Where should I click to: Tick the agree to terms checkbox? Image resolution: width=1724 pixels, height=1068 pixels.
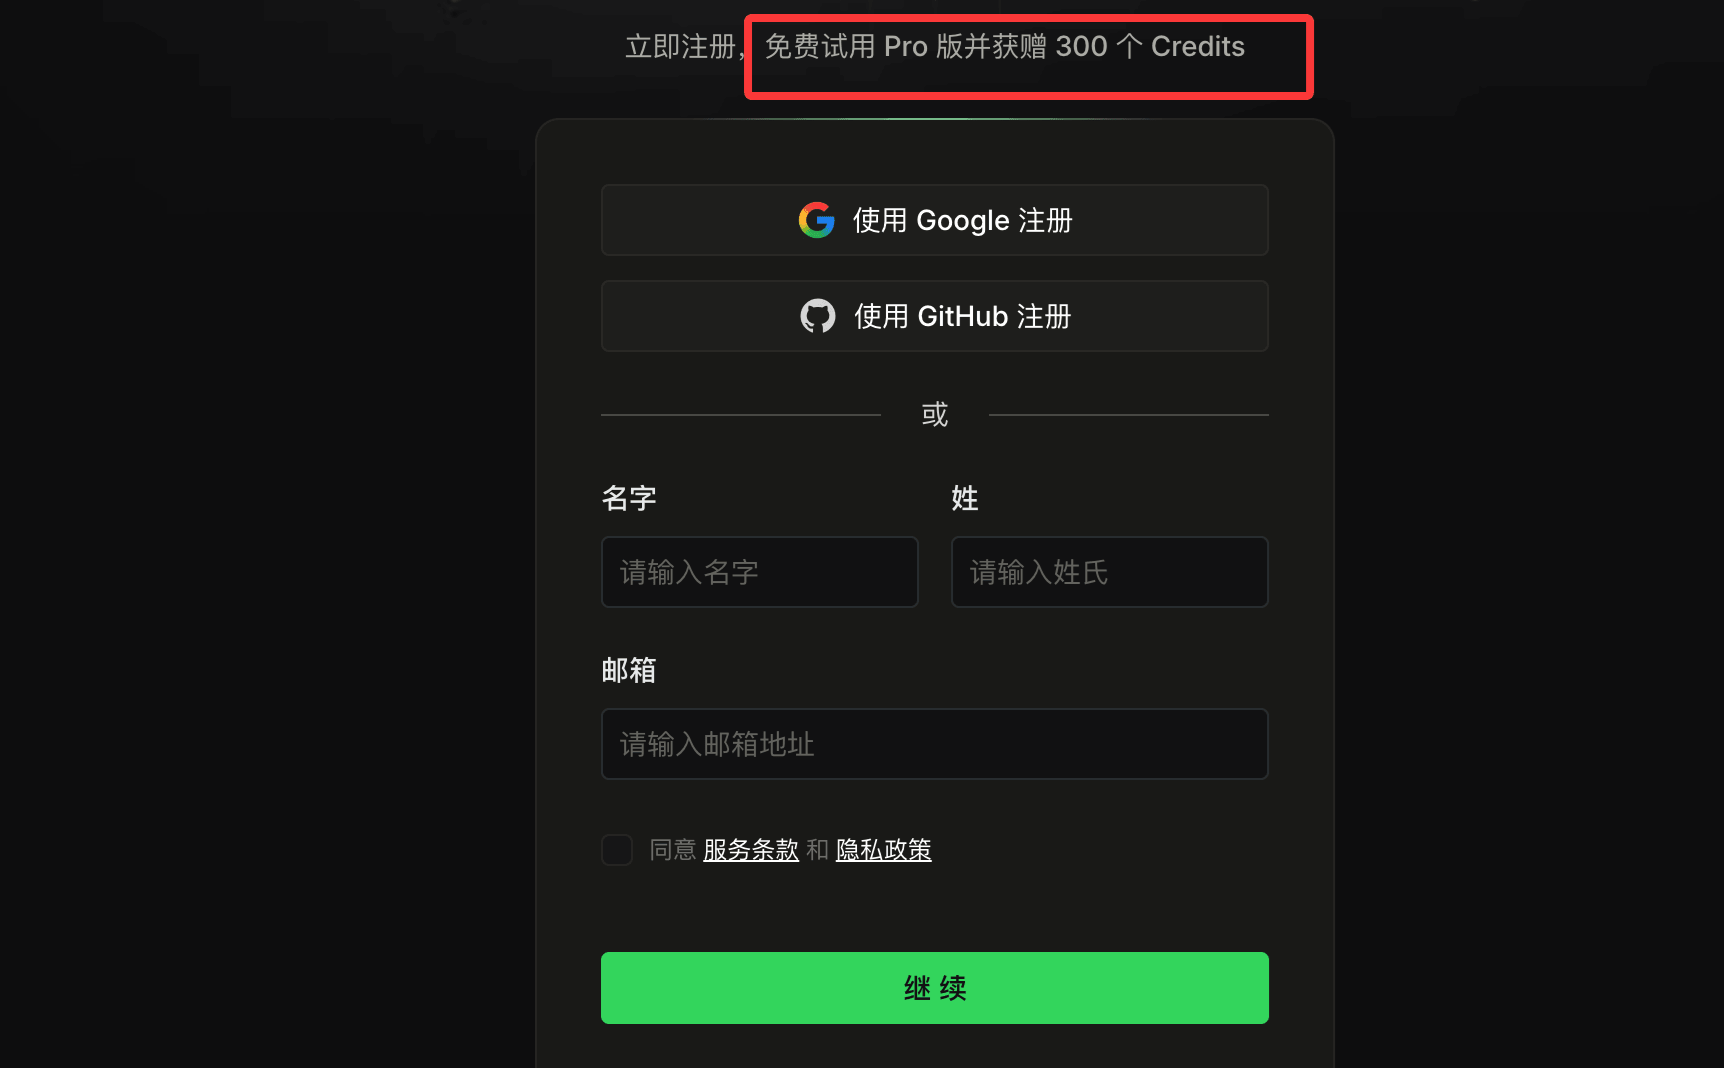(x=617, y=850)
